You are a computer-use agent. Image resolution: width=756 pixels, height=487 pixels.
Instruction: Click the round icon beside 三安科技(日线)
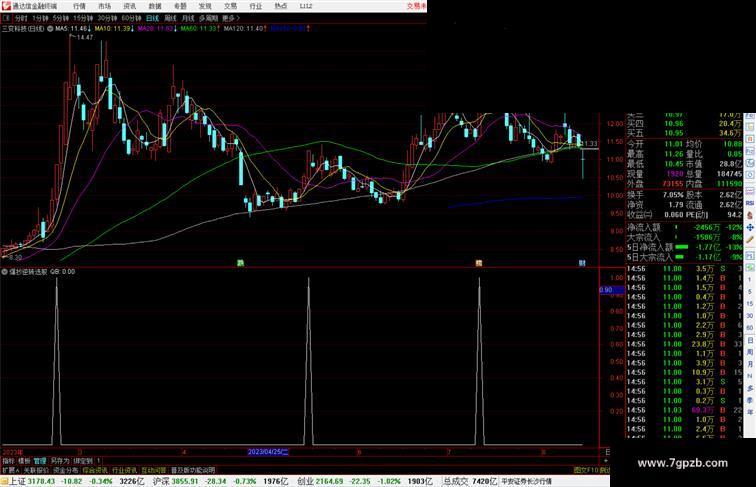pos(50,29)
